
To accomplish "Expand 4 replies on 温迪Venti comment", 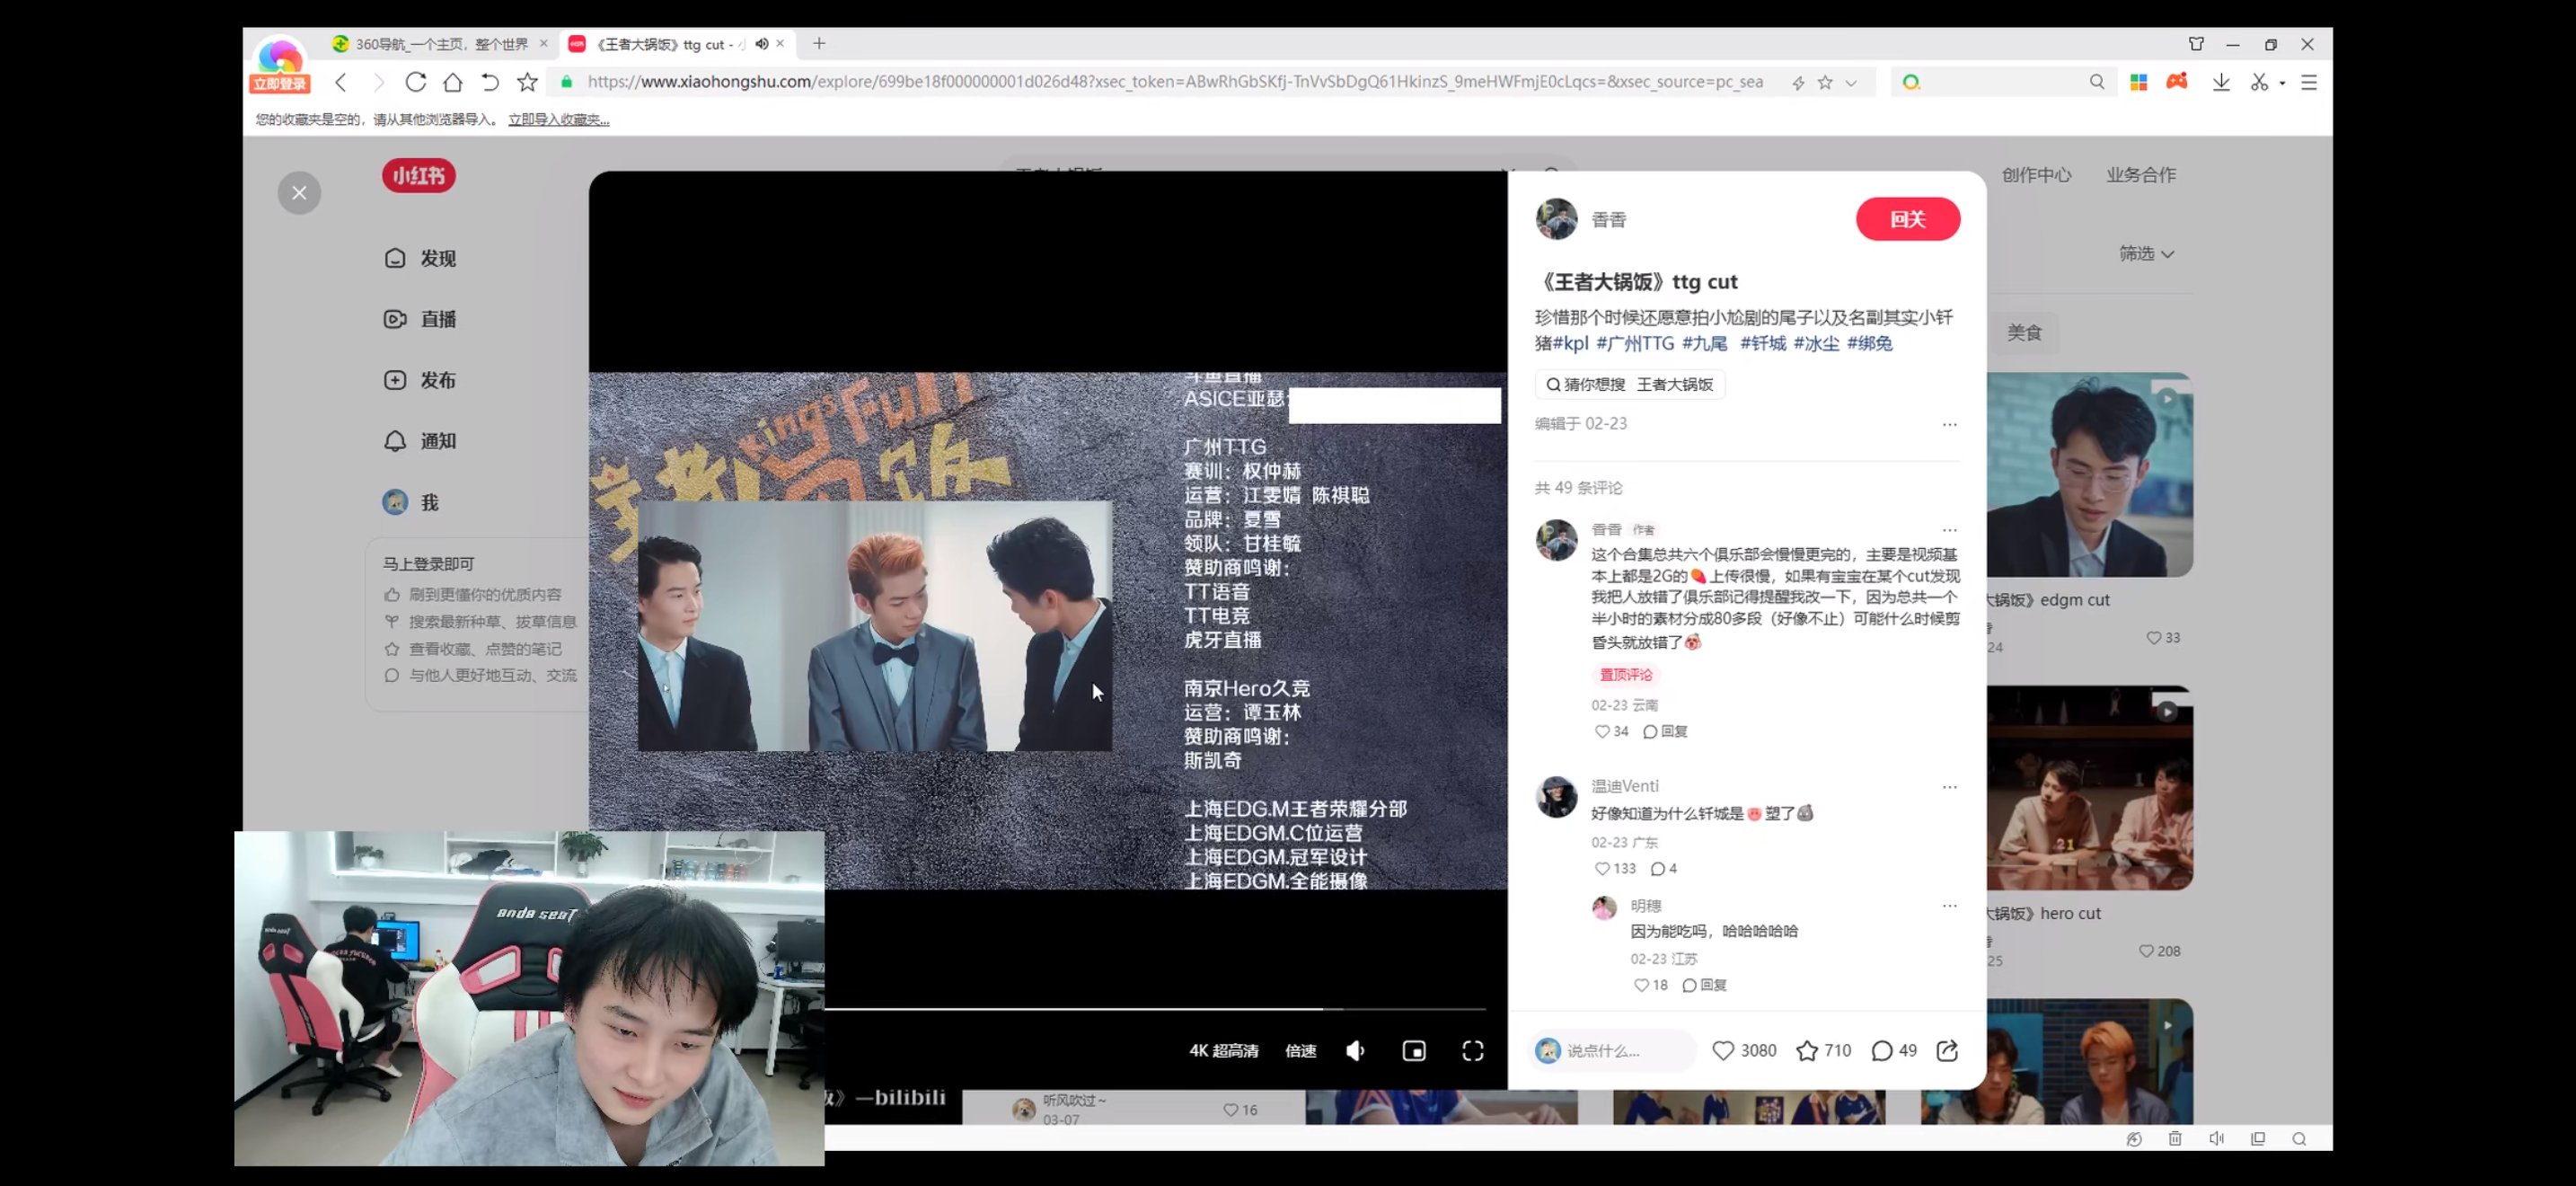I will point(1664,869).
